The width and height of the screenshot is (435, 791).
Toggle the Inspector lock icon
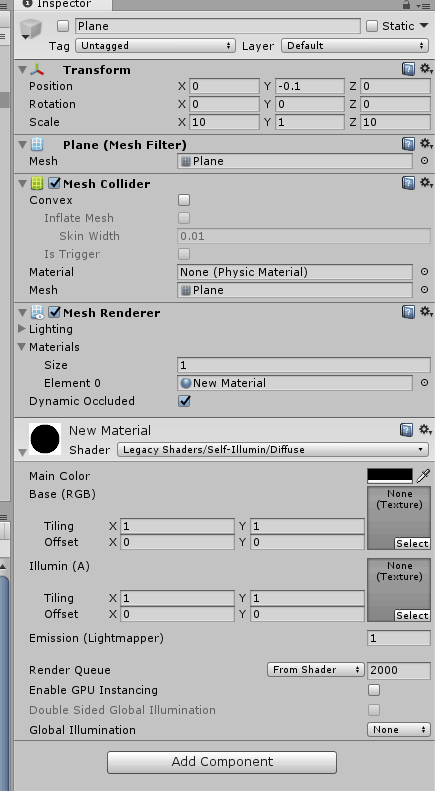[x=406, y=5]
